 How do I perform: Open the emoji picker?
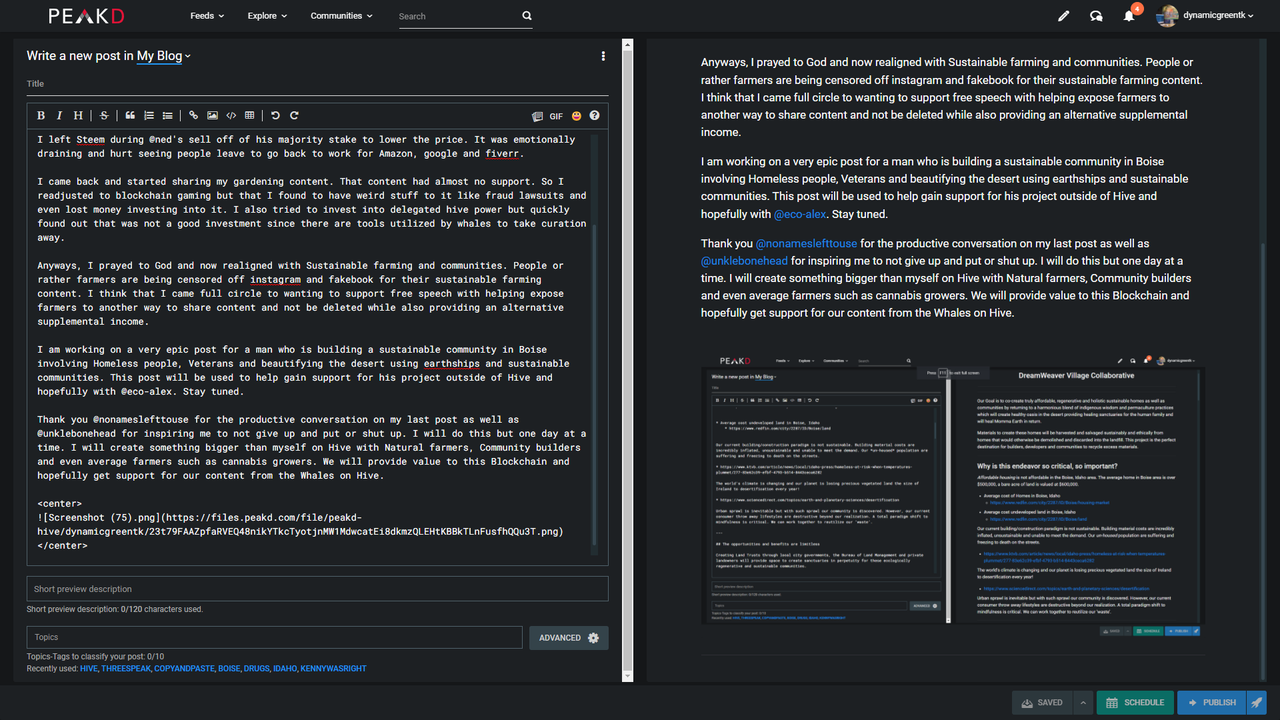click(577, 116)
